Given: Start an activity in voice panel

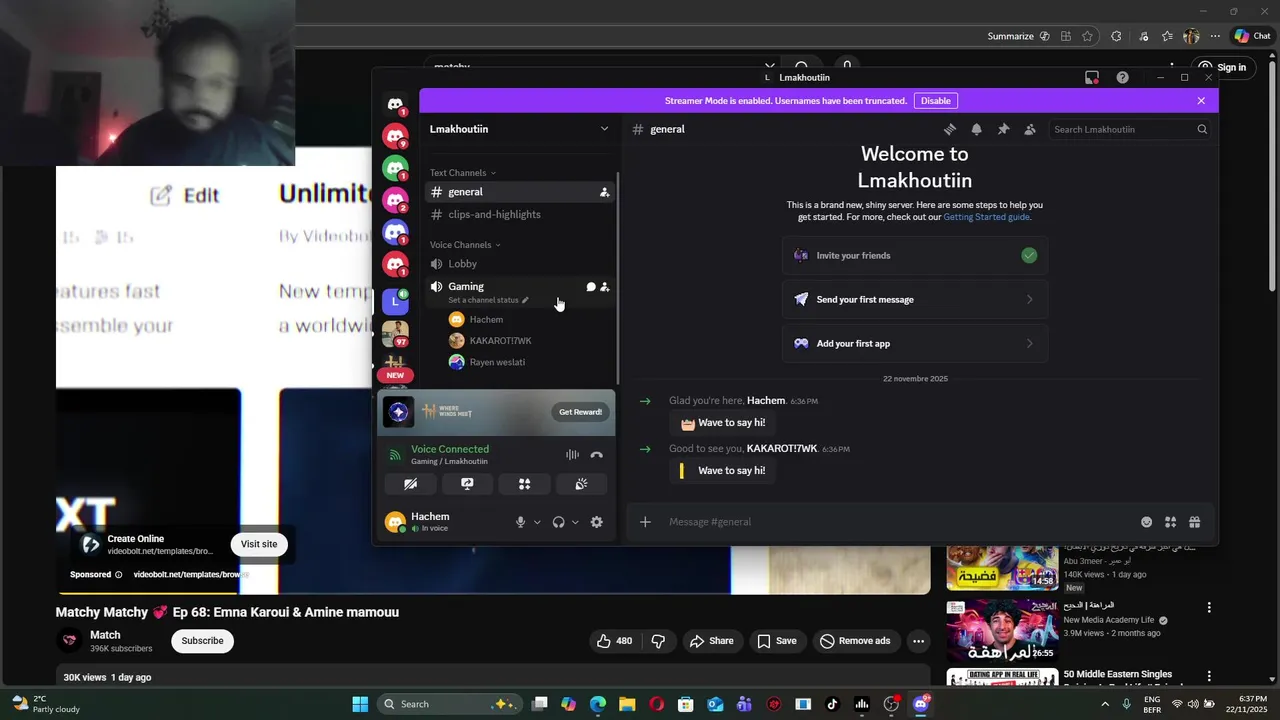Looking at the screenshot, I should click(524, 484).
